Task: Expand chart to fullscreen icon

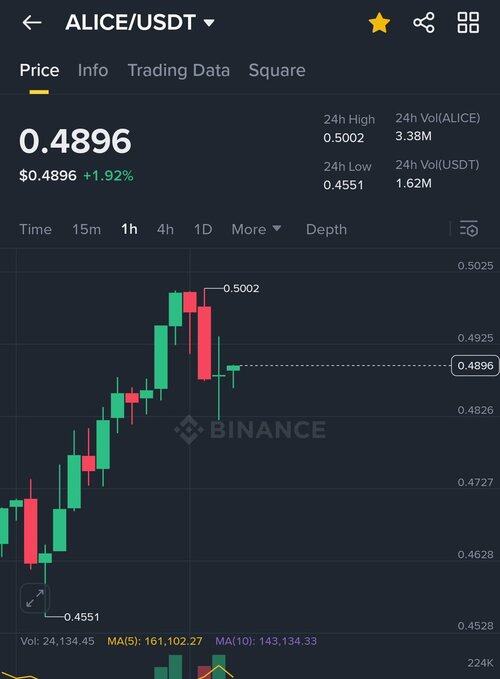Action: coord(35,598)
